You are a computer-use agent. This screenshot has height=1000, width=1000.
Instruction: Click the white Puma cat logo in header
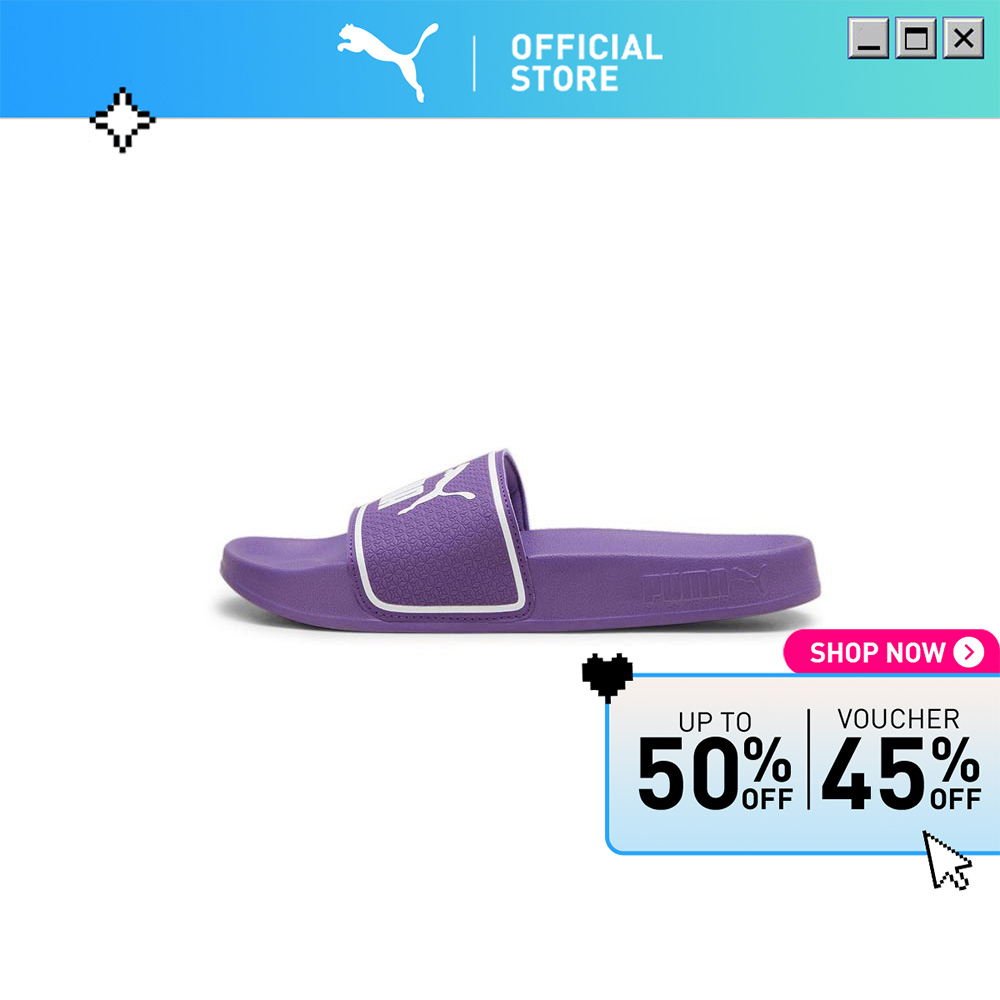tap(388, 62)
